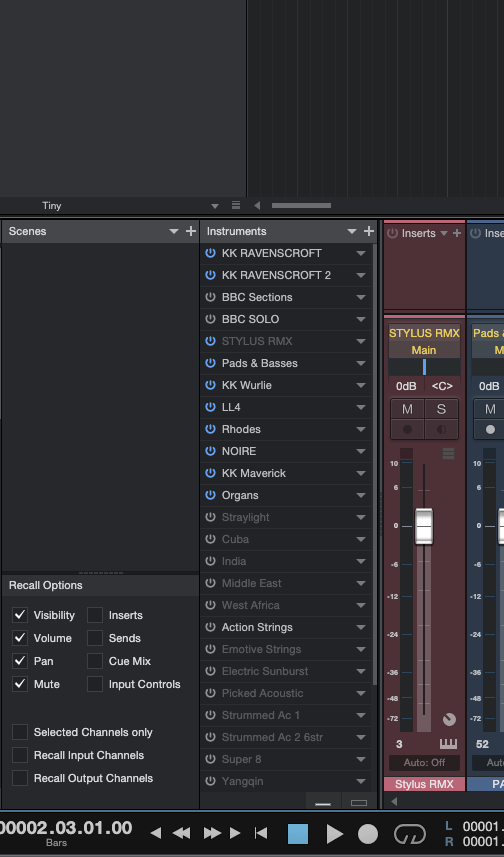The image size is (504, 857).
Task: Open the Tiny track height dropdown
Action: pyautogui.click(x=215, y=206)
